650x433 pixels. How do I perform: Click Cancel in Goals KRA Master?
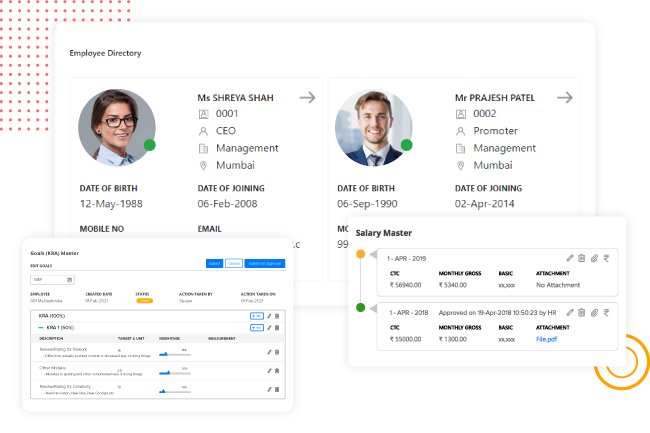234,263
